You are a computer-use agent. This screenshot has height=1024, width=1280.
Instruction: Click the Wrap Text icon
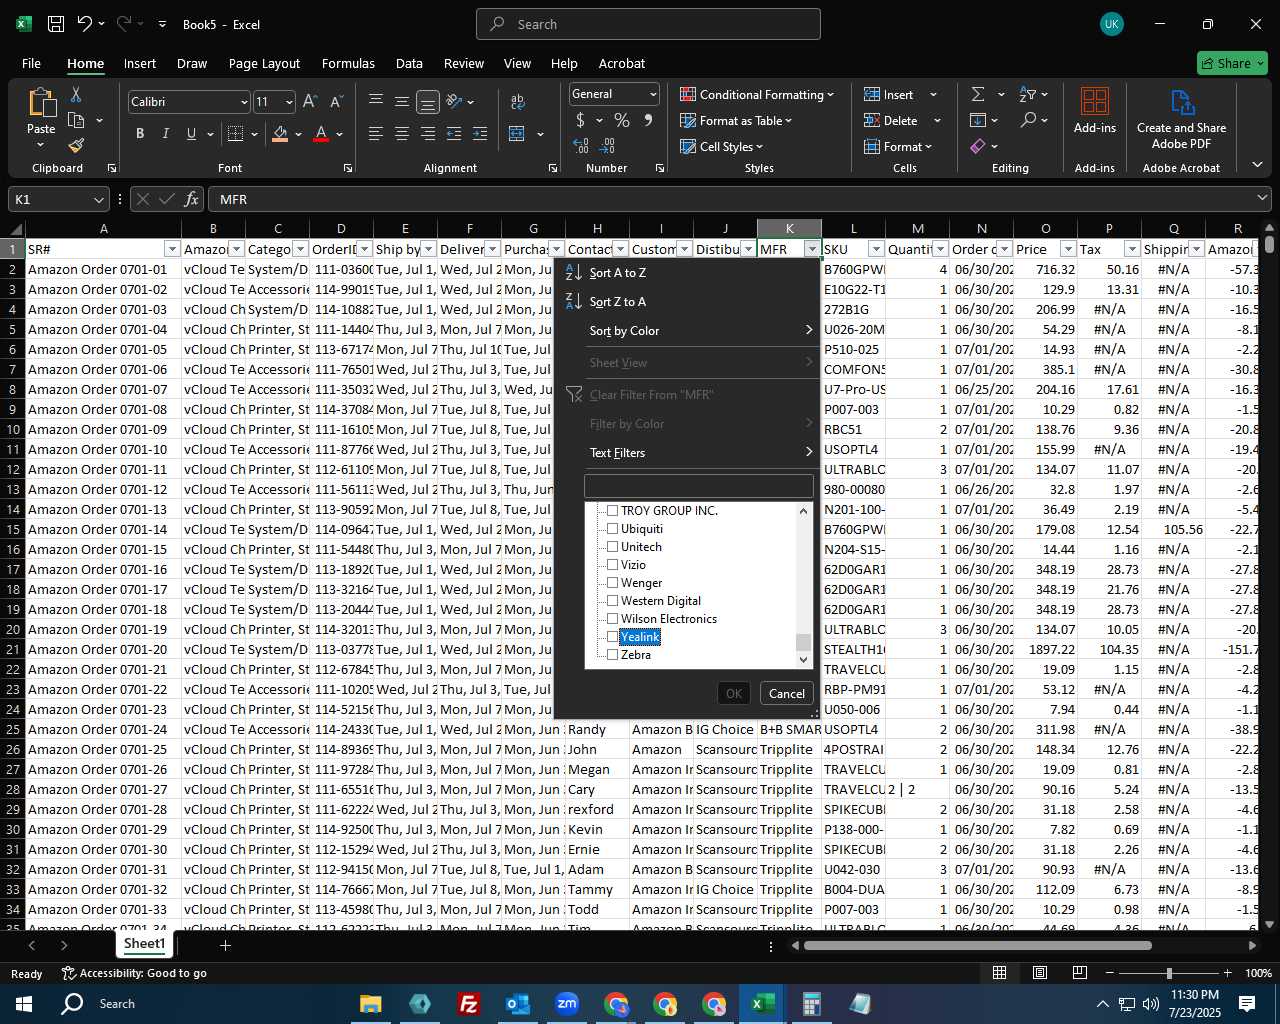[x=517, y=101]
